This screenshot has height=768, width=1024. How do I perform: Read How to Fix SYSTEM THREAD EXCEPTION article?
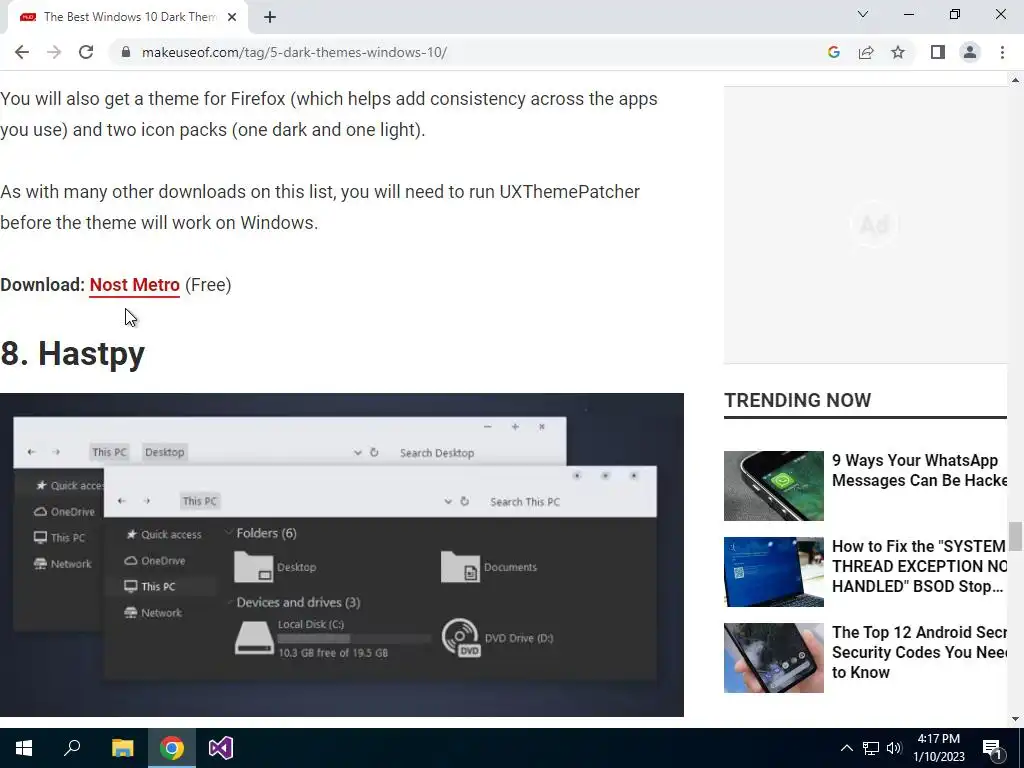(x=919, y=566)
